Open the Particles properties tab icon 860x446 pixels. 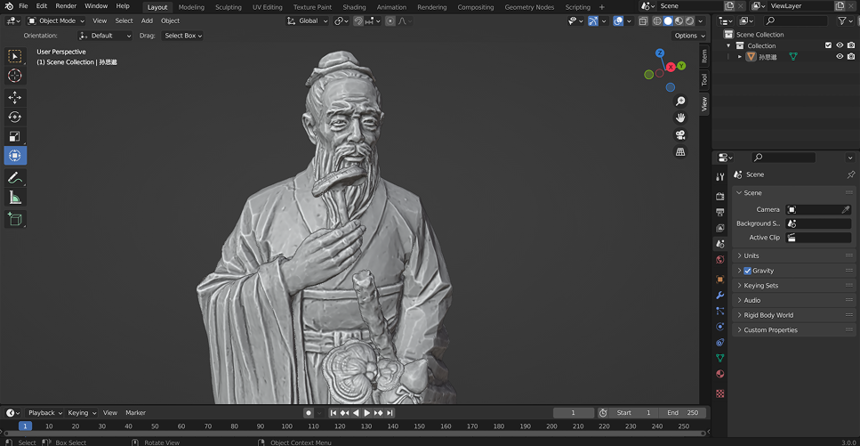click(720, 311)
